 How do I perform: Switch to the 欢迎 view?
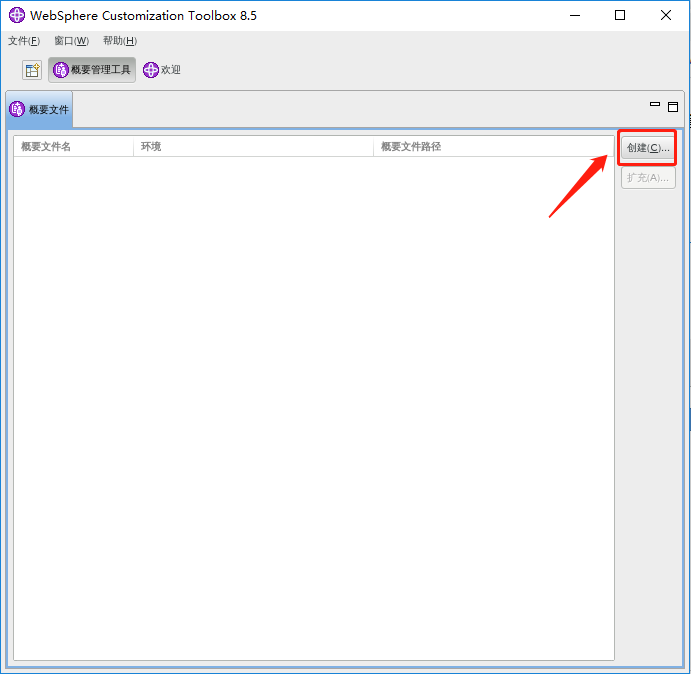pos(162,70)
